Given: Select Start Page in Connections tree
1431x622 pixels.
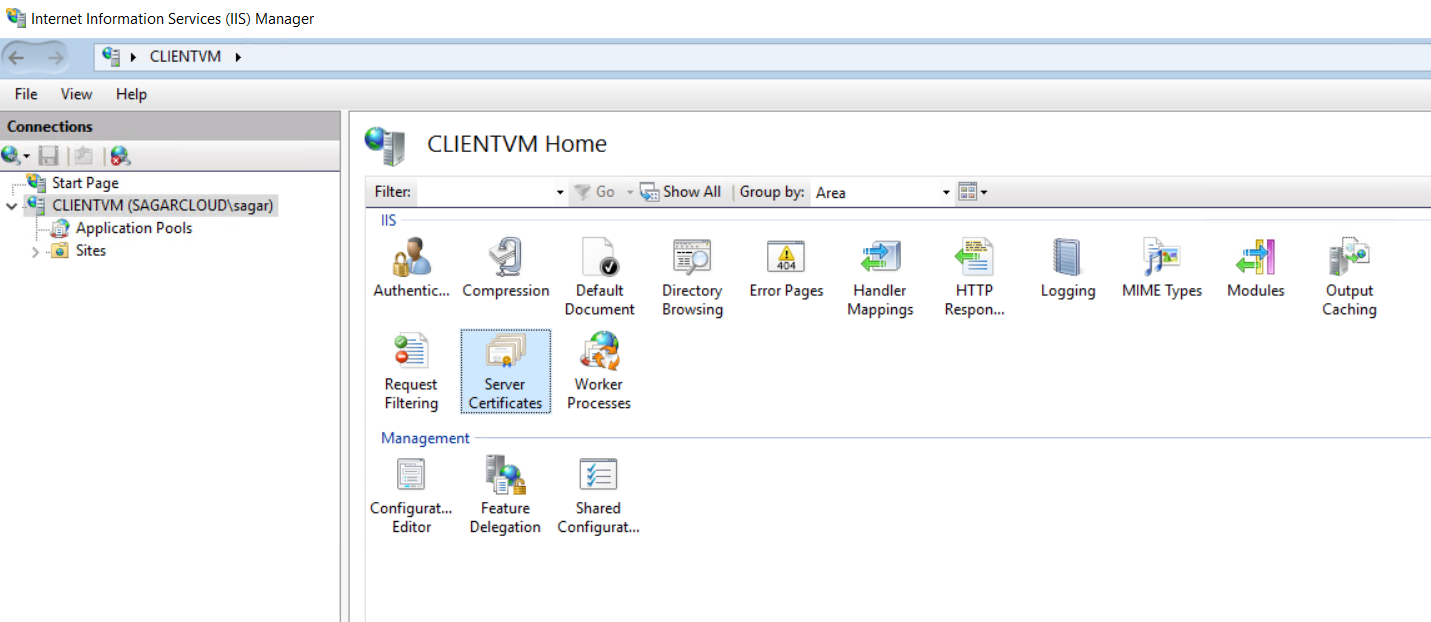Looking at the screenshot, I should point(85,183).
